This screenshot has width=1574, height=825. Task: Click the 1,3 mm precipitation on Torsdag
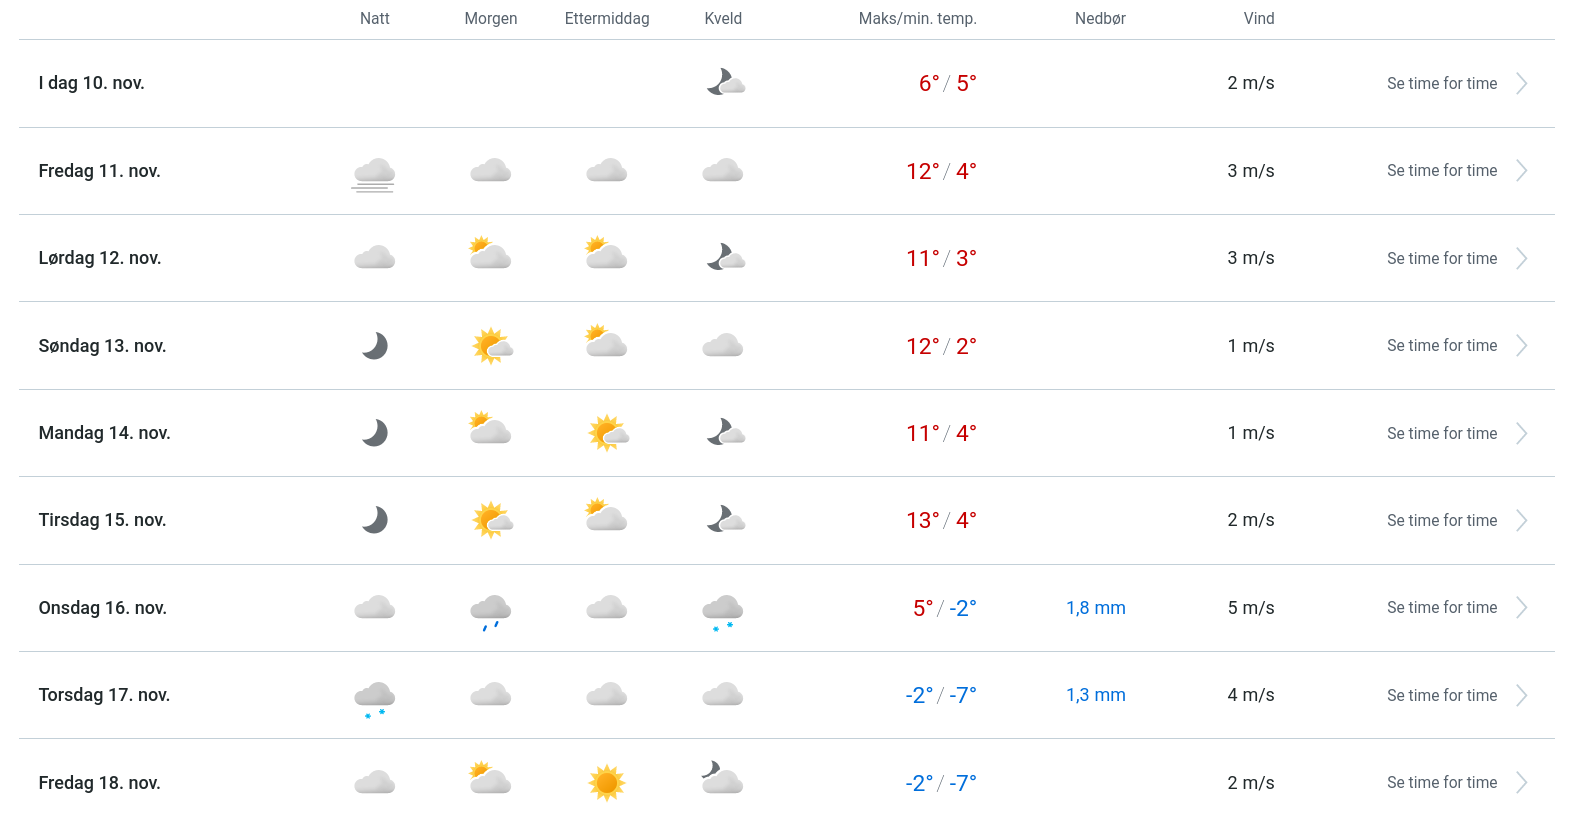[x=1095, y=695]
